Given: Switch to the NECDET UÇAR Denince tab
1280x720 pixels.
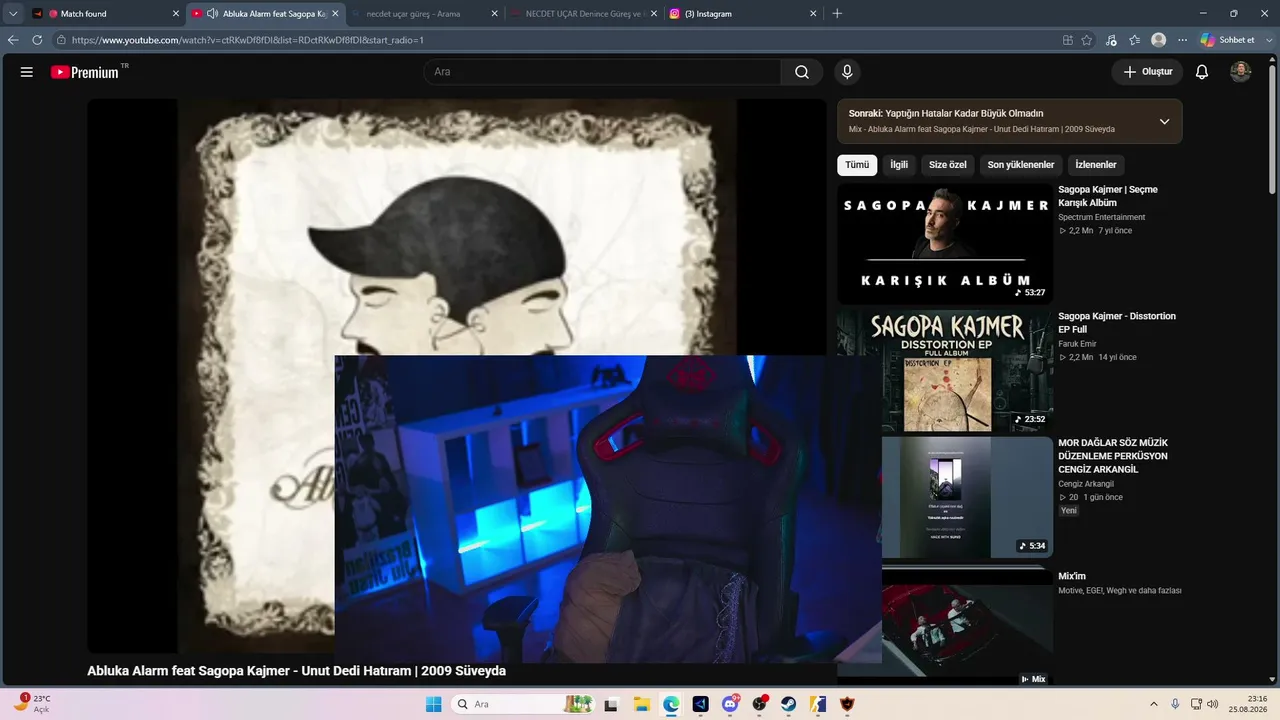Looking at the screenshot, I should click(584, 14).
